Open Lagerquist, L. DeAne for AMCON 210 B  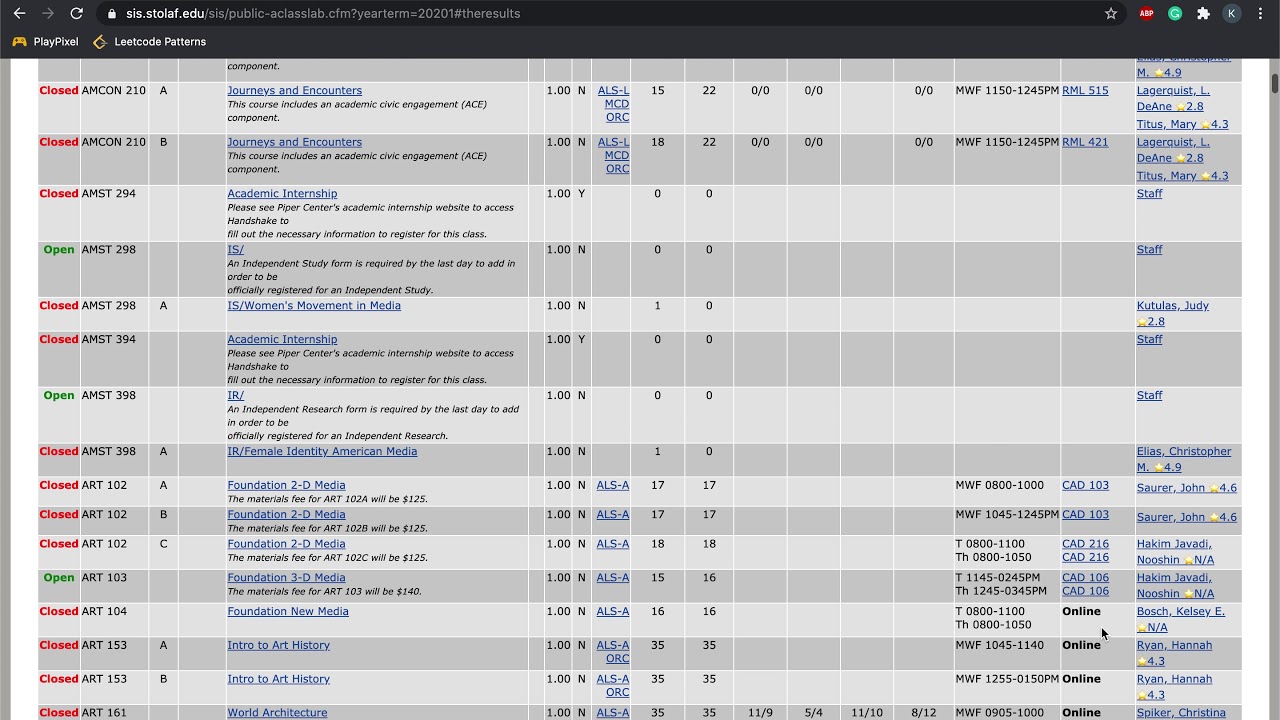1173,150
